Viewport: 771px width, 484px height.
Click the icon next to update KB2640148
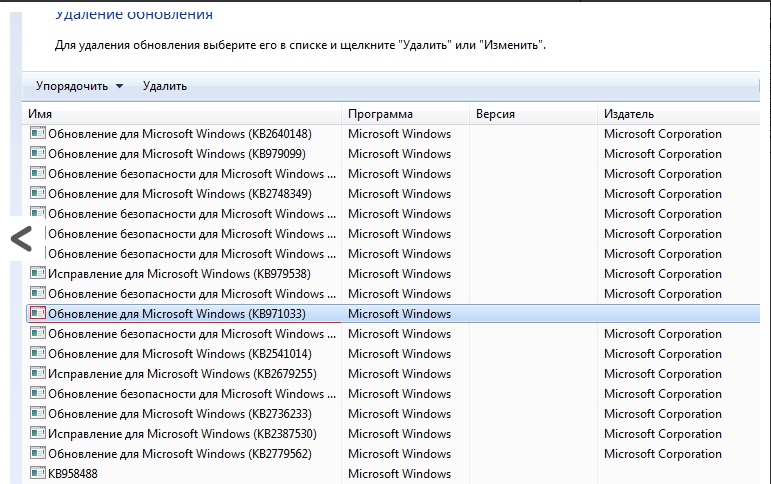pos(38,134)
